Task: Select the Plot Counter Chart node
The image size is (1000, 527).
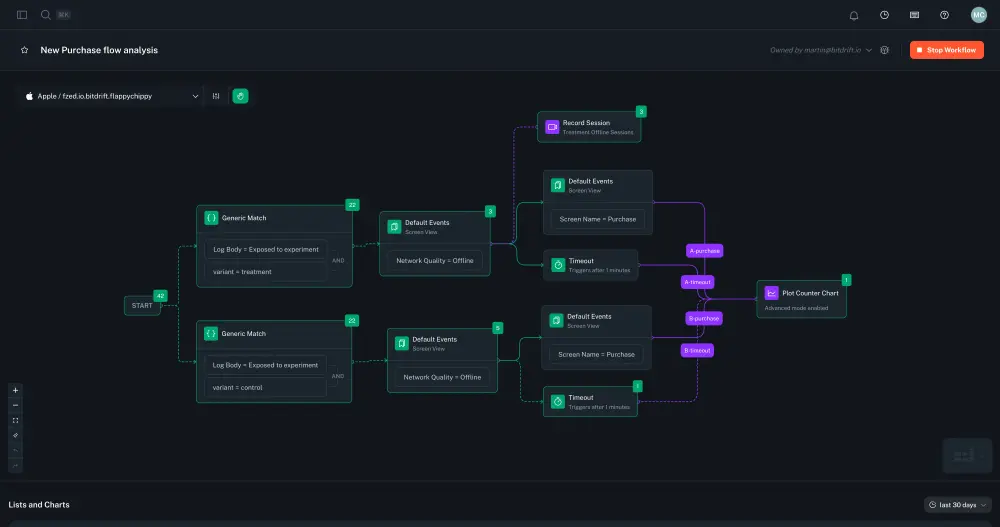Action: tap(802, 298)
